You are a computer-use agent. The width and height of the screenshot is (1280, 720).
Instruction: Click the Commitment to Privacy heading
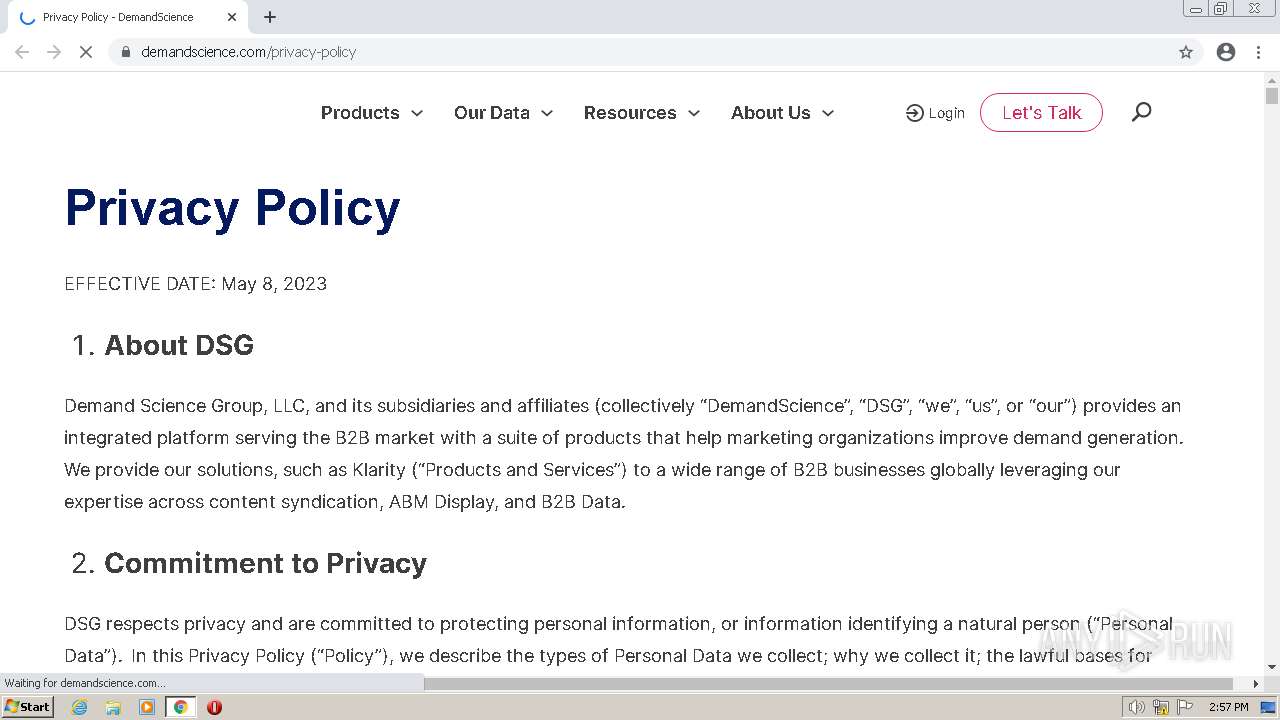click(x=265, y=563)
